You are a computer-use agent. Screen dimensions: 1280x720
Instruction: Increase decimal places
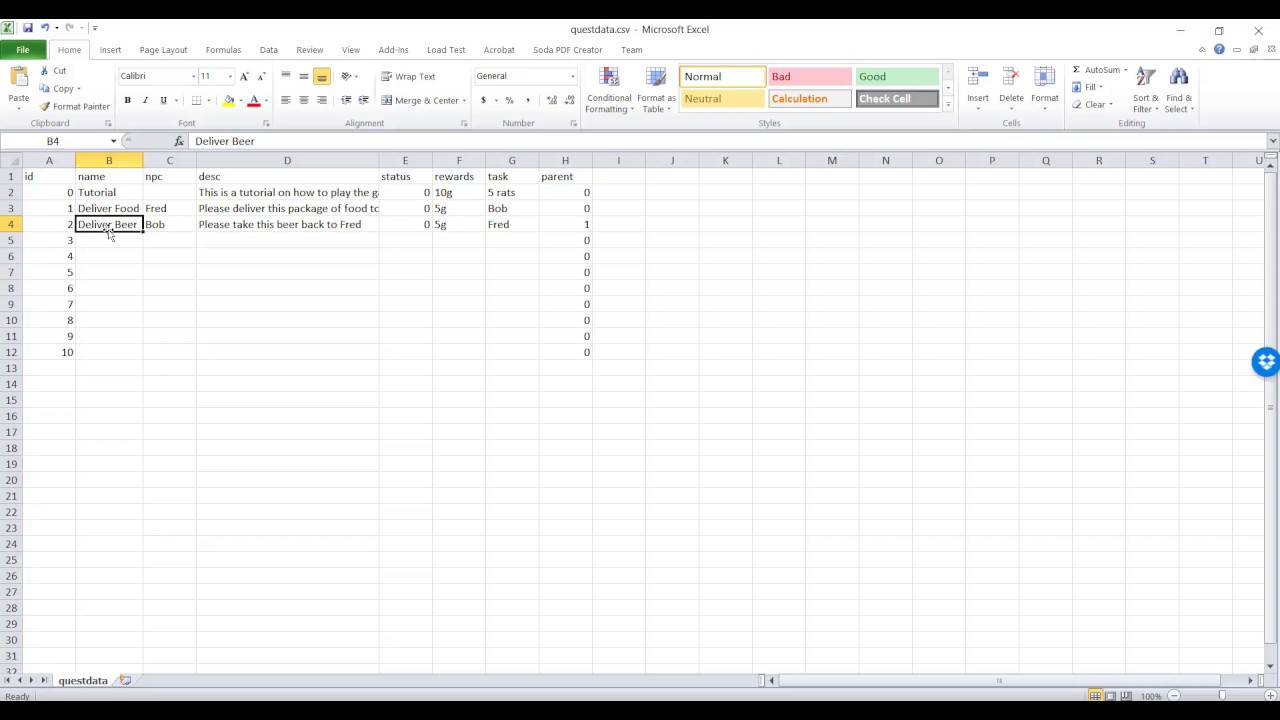[x=551, y=100]
